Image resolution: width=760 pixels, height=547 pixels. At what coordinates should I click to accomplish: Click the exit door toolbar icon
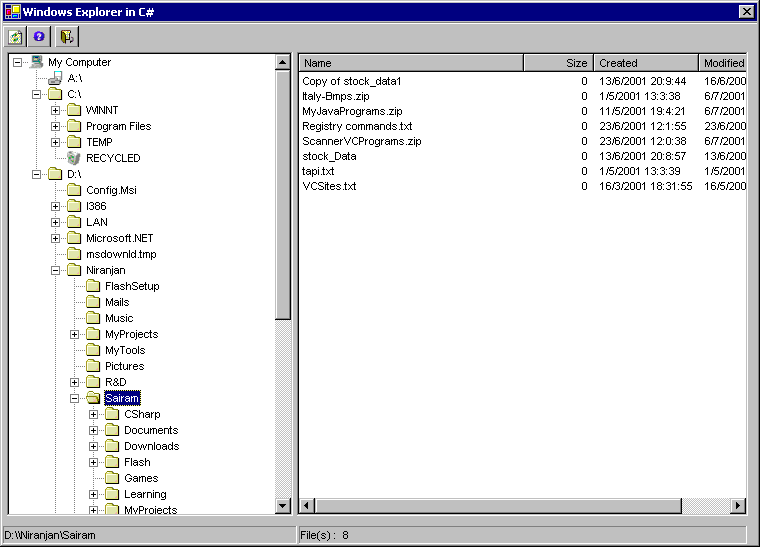tap(67, 37)
